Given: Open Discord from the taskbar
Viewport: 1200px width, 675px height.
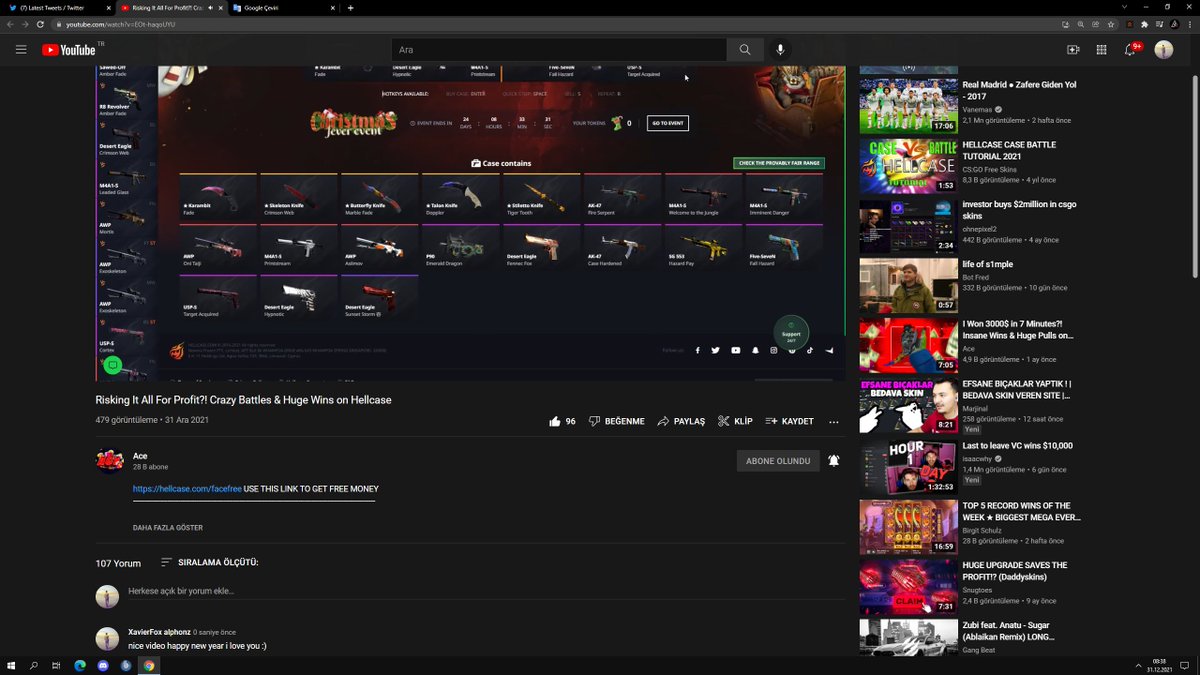Looking at the screenshot, I should tap(103, 665).
